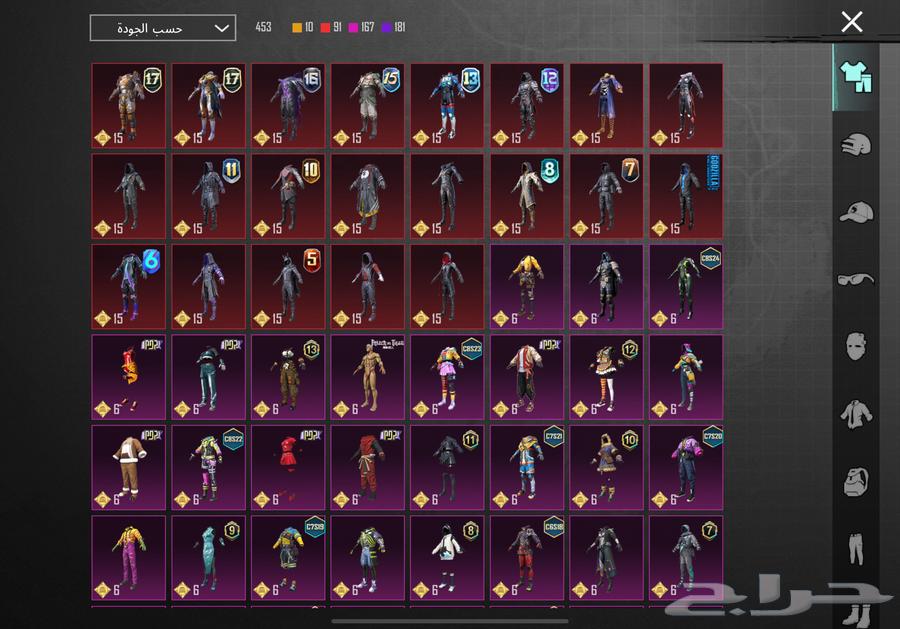Choose the outfit labeled GODZILLA
Viewport: 900px width, 629px height.
(x=686, y=196)
